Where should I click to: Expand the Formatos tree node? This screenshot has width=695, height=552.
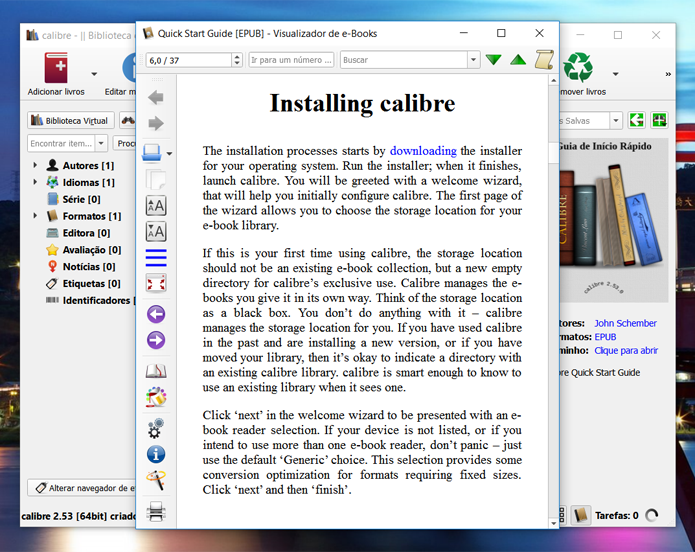35,215
